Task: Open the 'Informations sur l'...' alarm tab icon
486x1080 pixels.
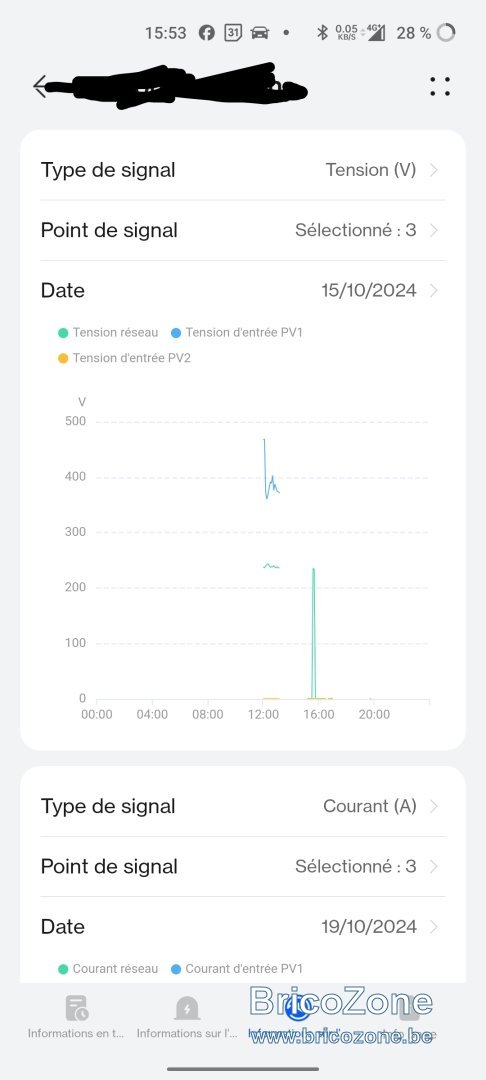Action: 187,1008
